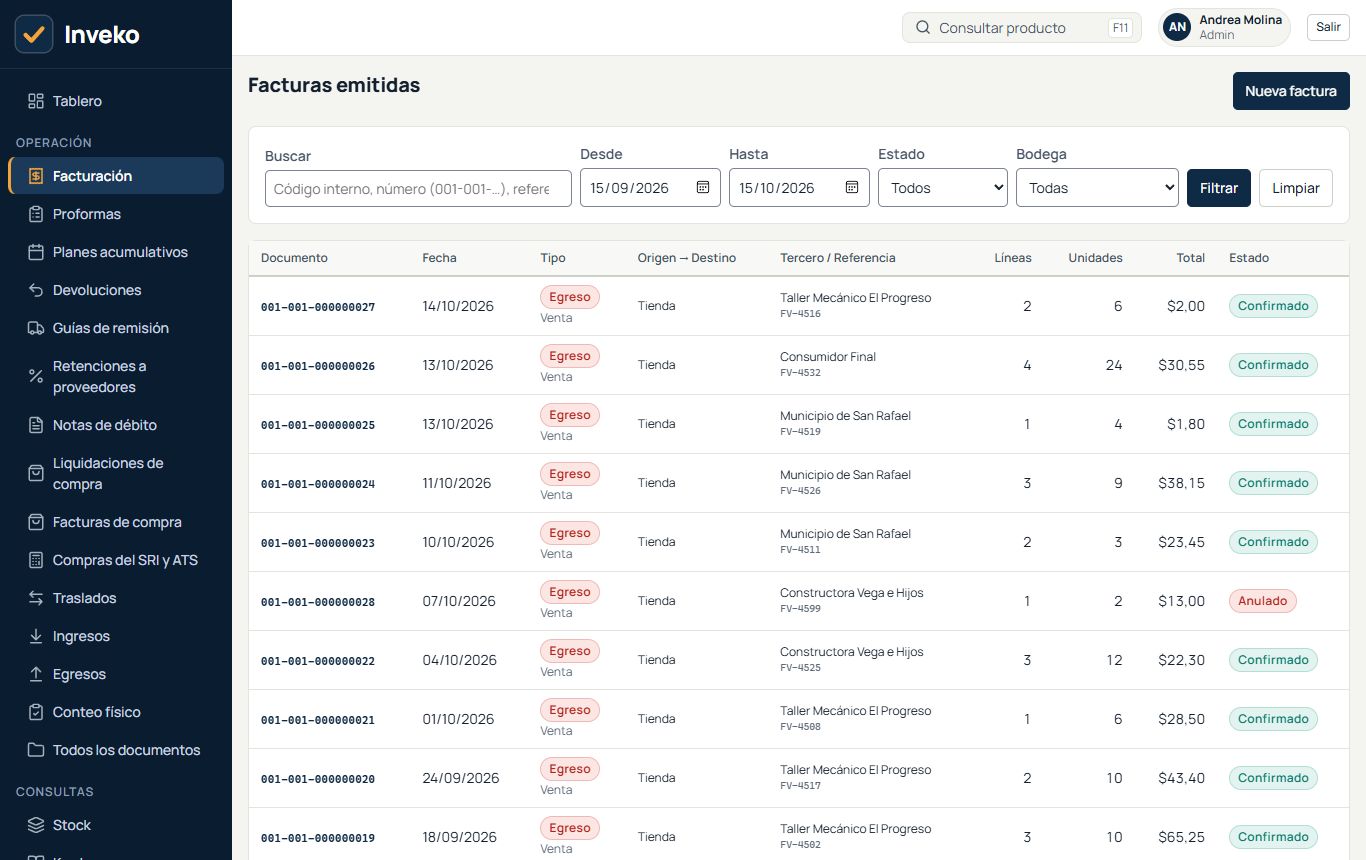
Task: Expand the Bodega dropdown
Action: click(1097, 188)
